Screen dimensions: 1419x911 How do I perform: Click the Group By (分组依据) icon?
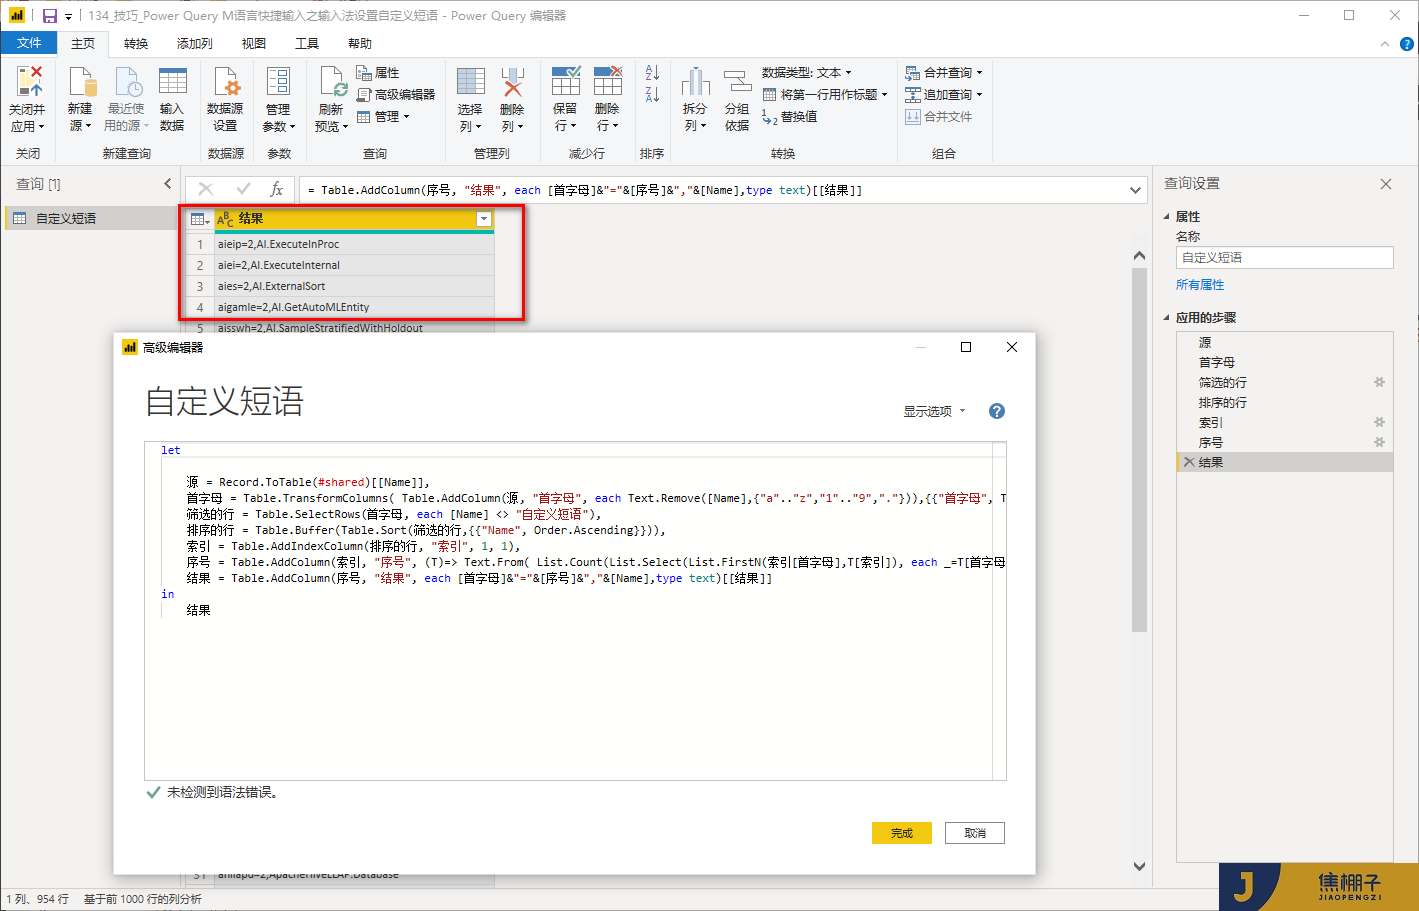[737, 82]
